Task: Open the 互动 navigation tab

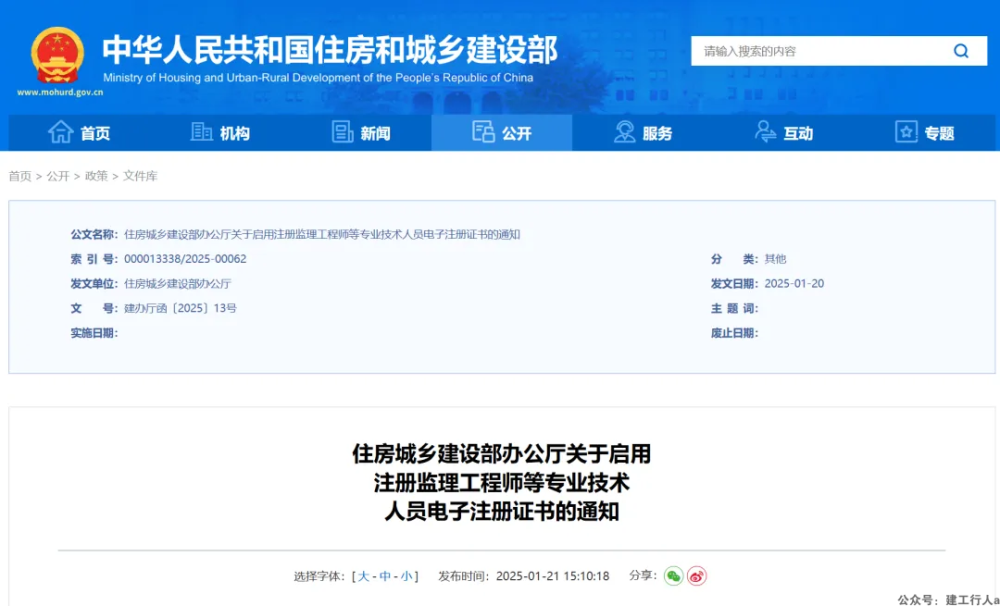Action: click(x=784, y=133)
